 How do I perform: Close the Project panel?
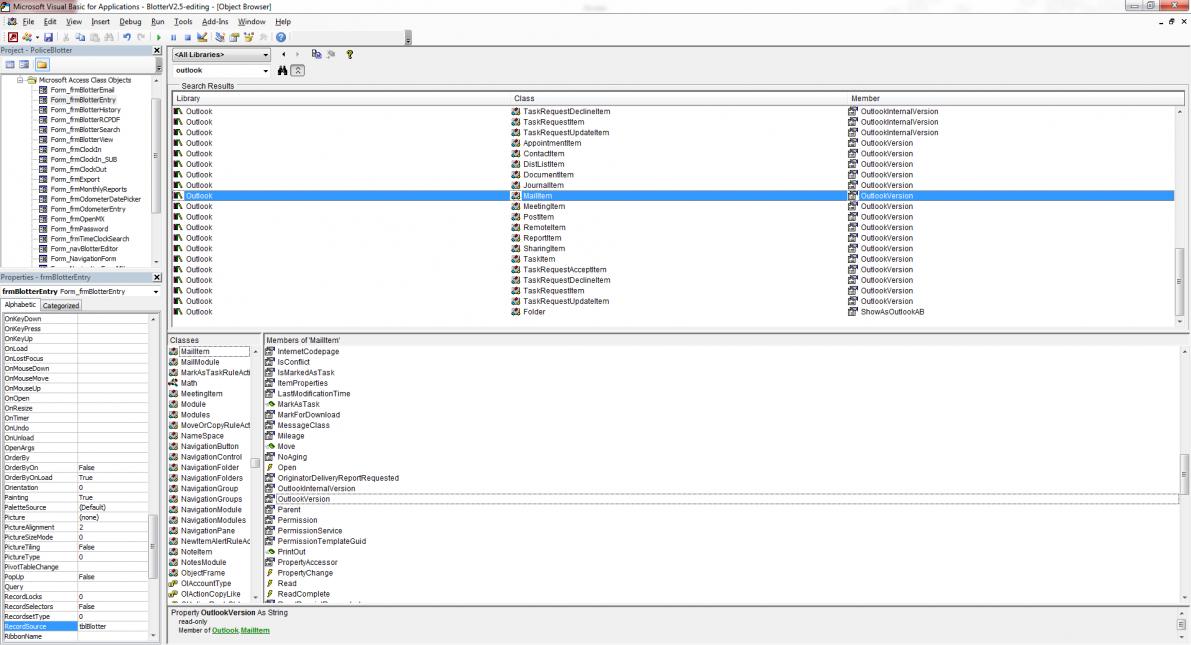[157, 50]
